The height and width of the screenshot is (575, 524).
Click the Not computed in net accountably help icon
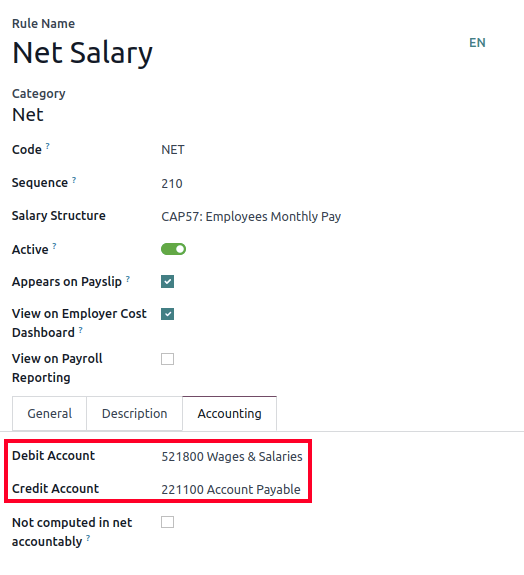click(x=88, y=538)
